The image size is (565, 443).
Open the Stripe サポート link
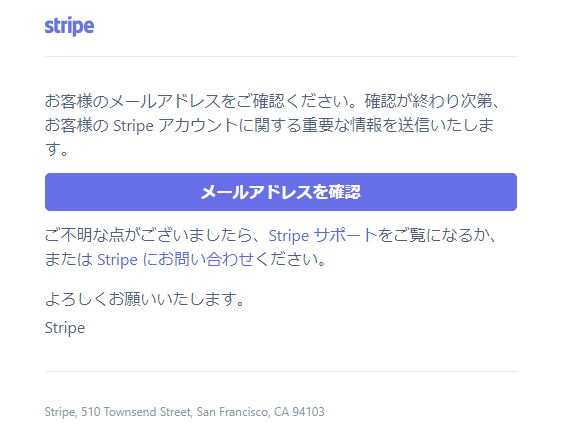323,235
